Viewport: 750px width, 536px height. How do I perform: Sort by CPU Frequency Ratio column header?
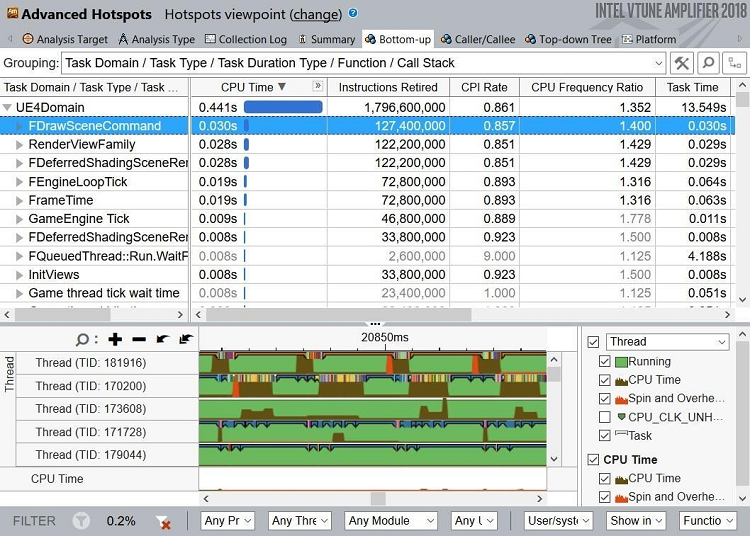pos(587,87)
